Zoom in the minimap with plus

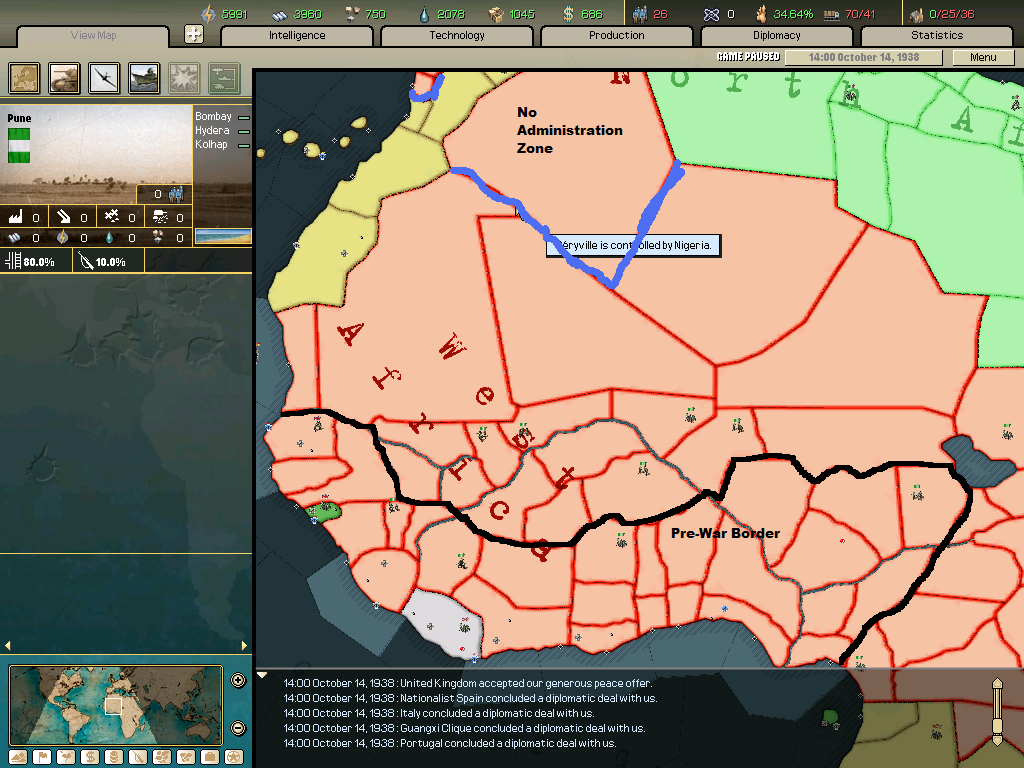click(238, 680)
